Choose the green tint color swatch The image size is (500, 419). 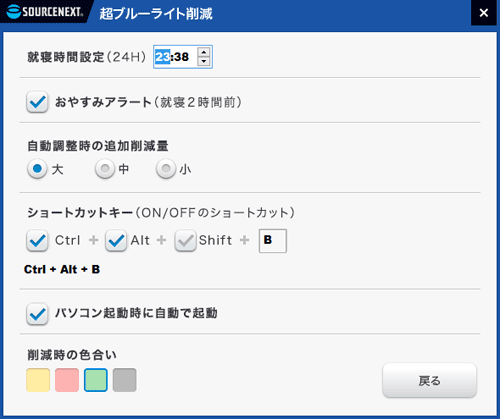tap(96, 380)
